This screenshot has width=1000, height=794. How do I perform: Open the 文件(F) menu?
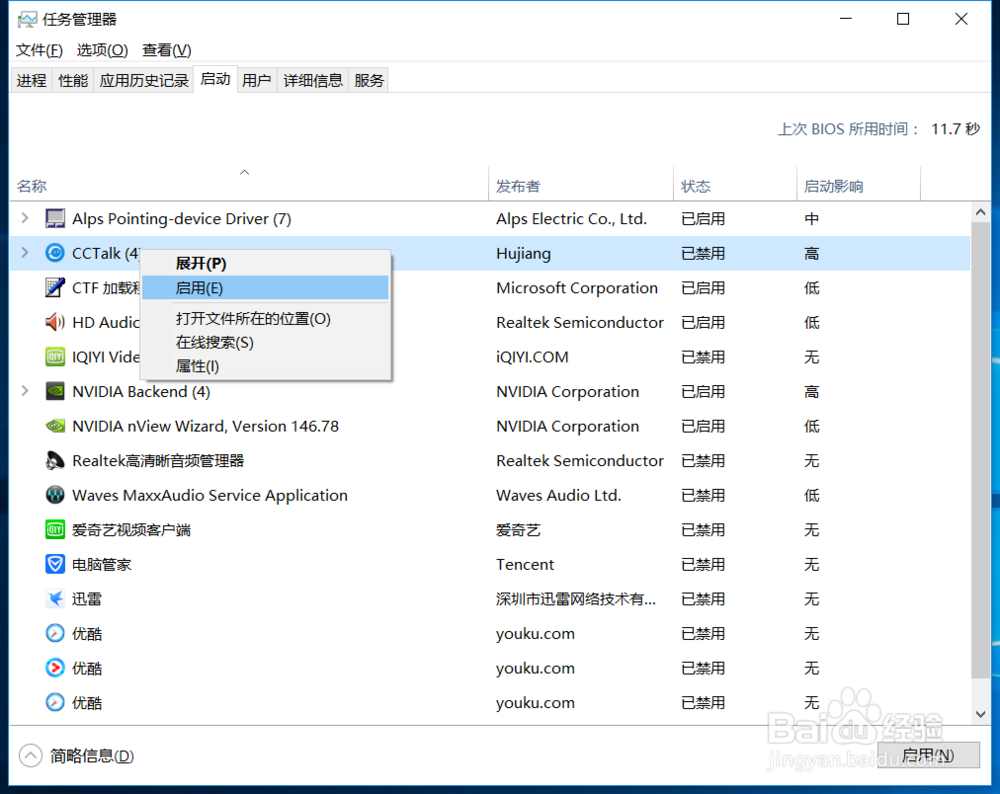pyautogui.click(x=39, y=50)
